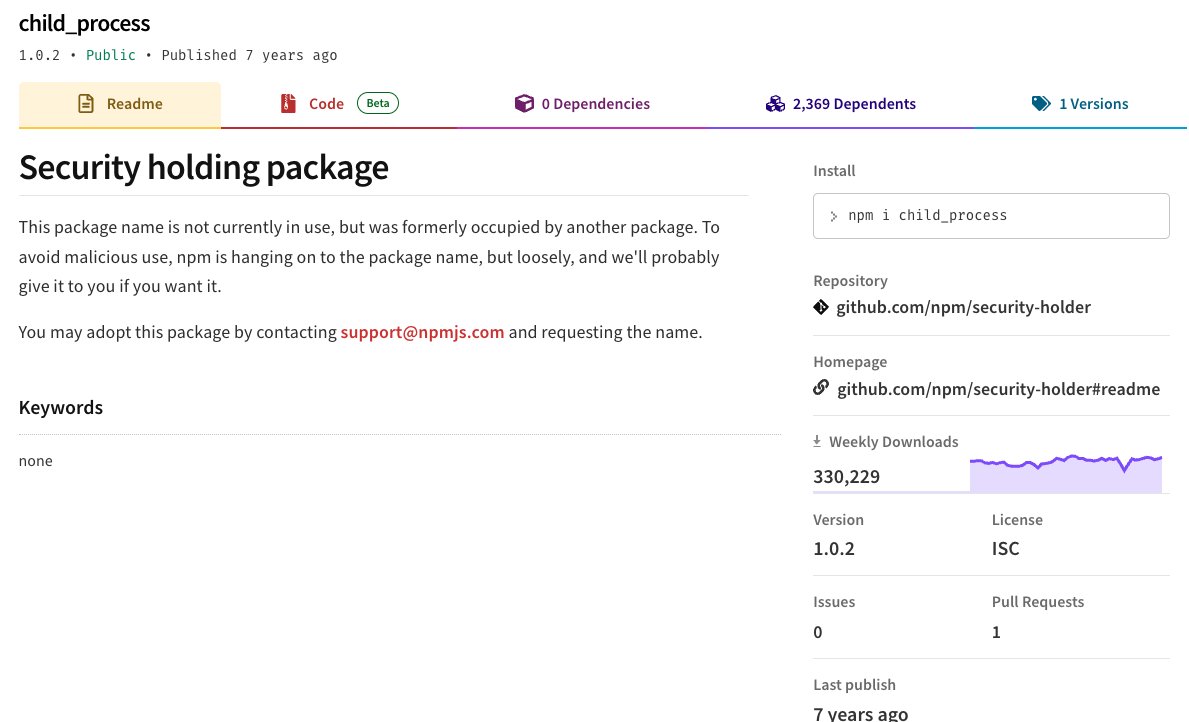Open the security-holder#readme homepage link
The image size is (1189, 722).
pyautogui.click(x=998, y=389)
